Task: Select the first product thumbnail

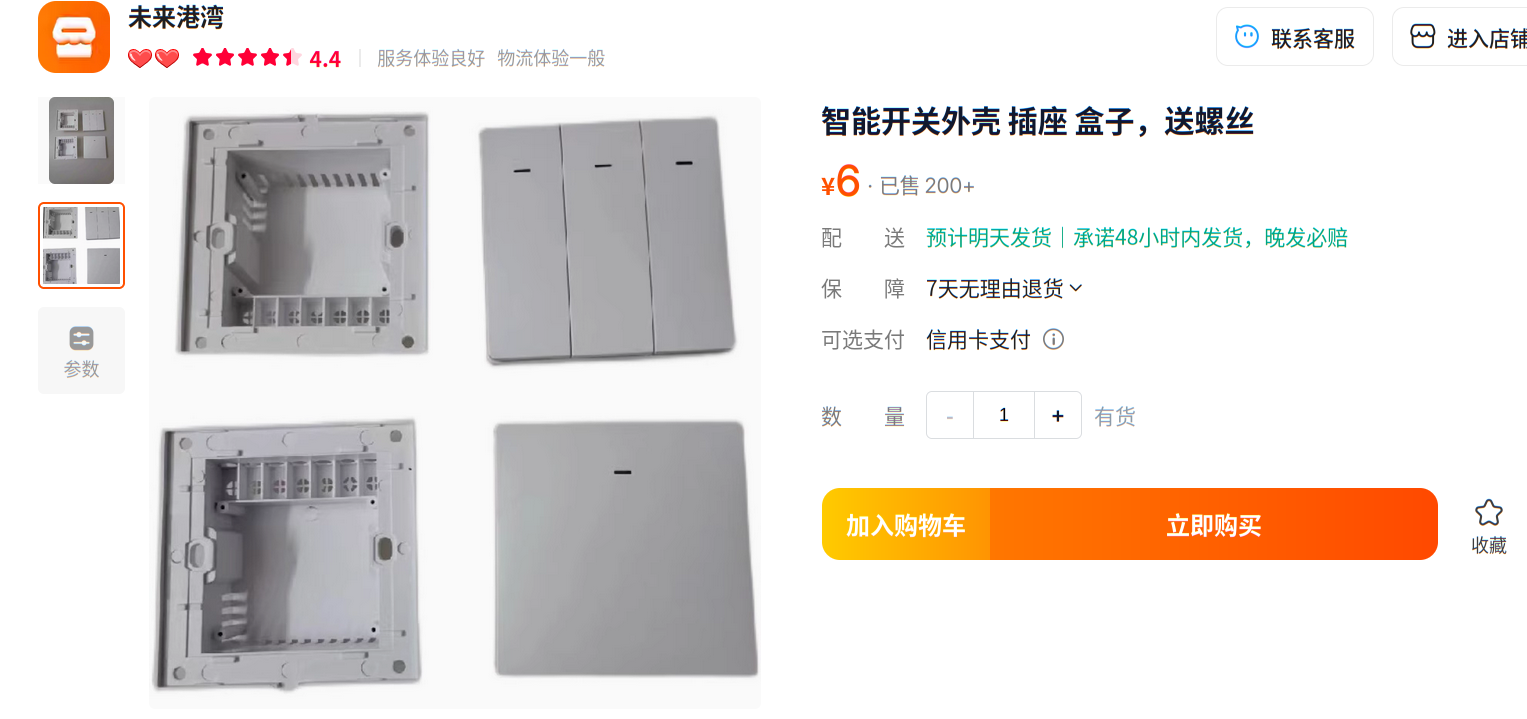Action: pos(81,140)
